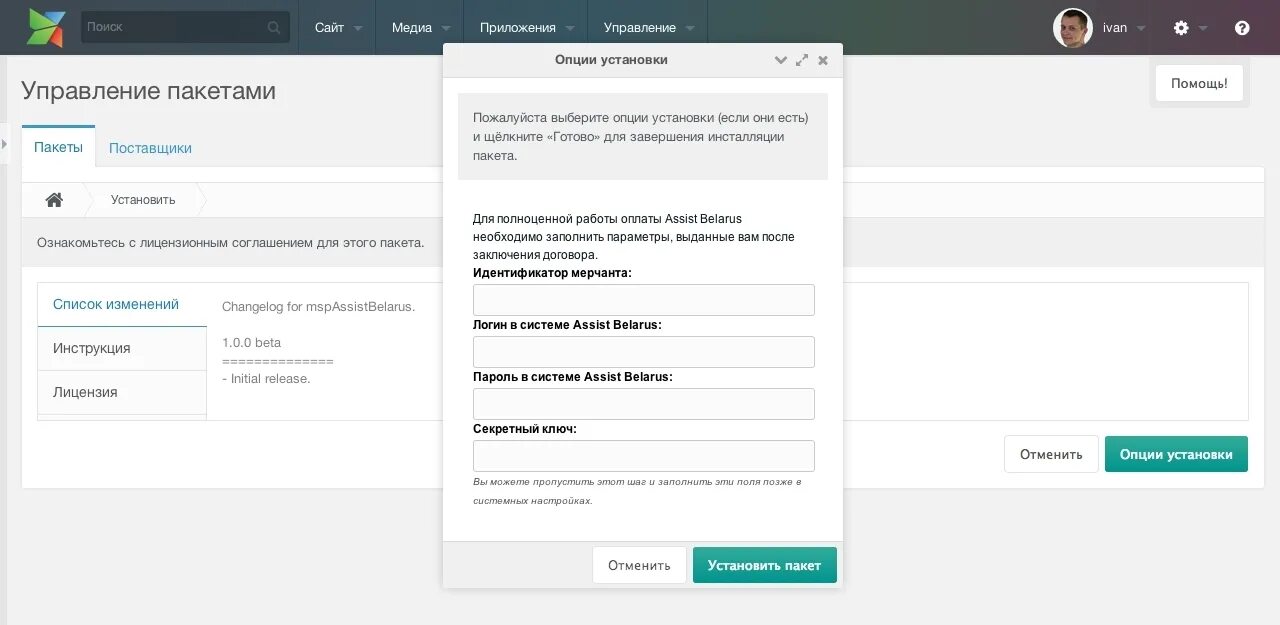Click the Initial release changelog line
Image resolution: width=1280 pixels, height=625 pixels.
(x=266, y=379)
